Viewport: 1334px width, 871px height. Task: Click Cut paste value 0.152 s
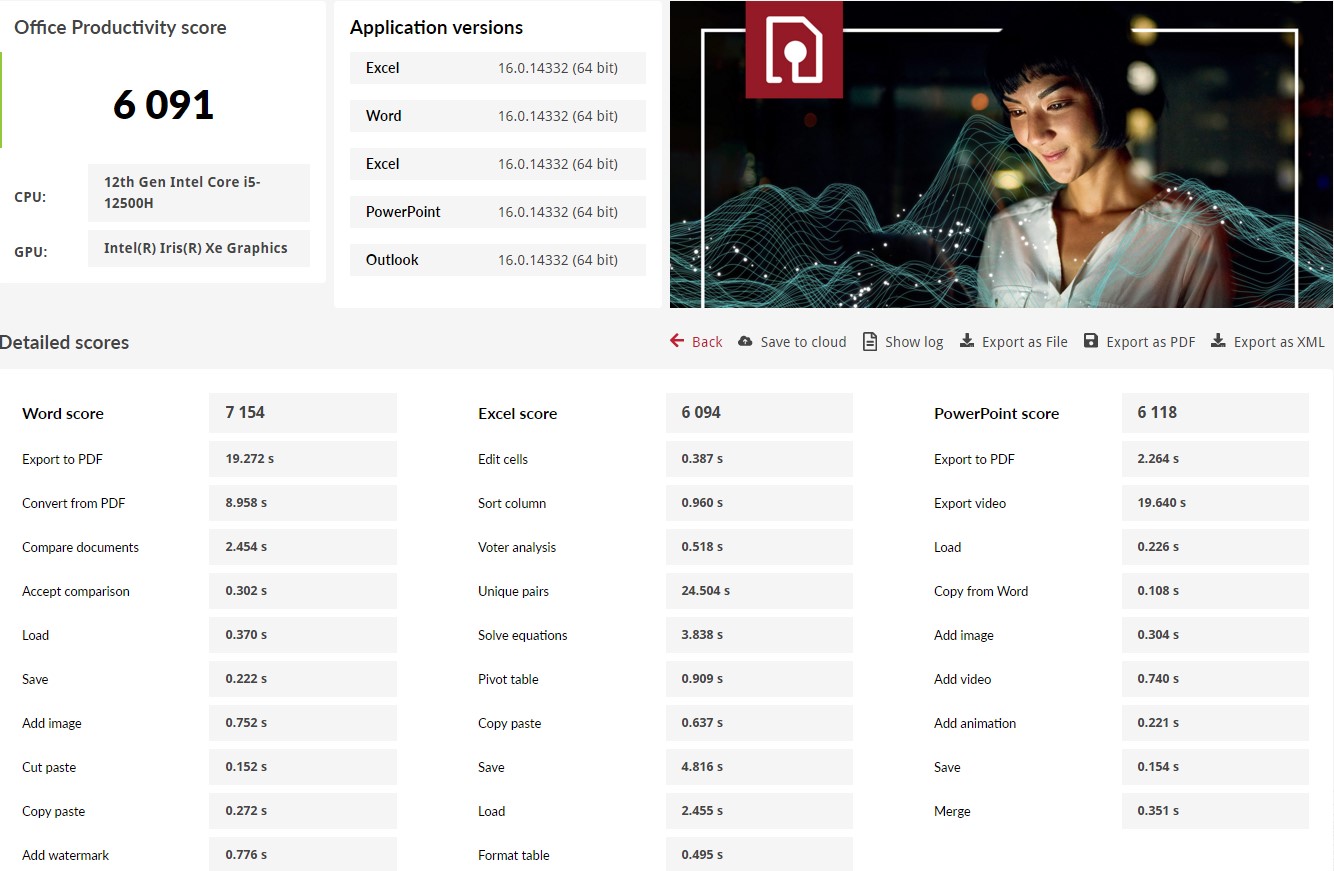(x=303, y=767)
